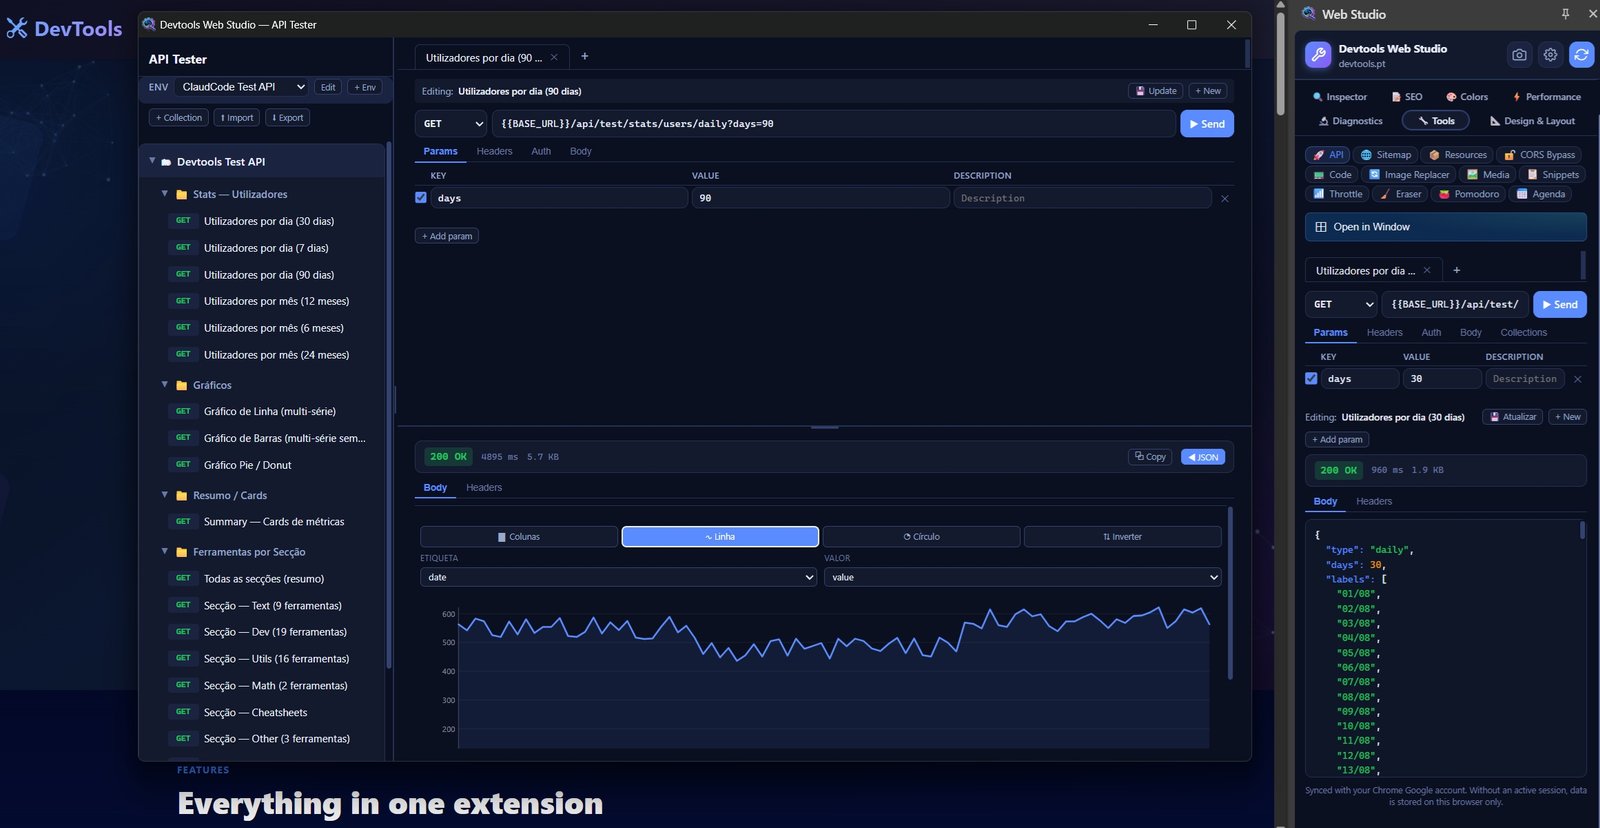Open the Sitemap tool
The width and height of the screenshot is (1600, 828).
pyautogui.click(x=1385, y=155)
